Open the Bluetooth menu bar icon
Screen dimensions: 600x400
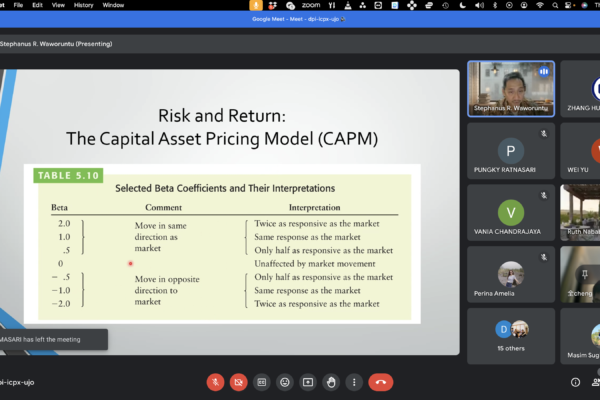point(495,5)
